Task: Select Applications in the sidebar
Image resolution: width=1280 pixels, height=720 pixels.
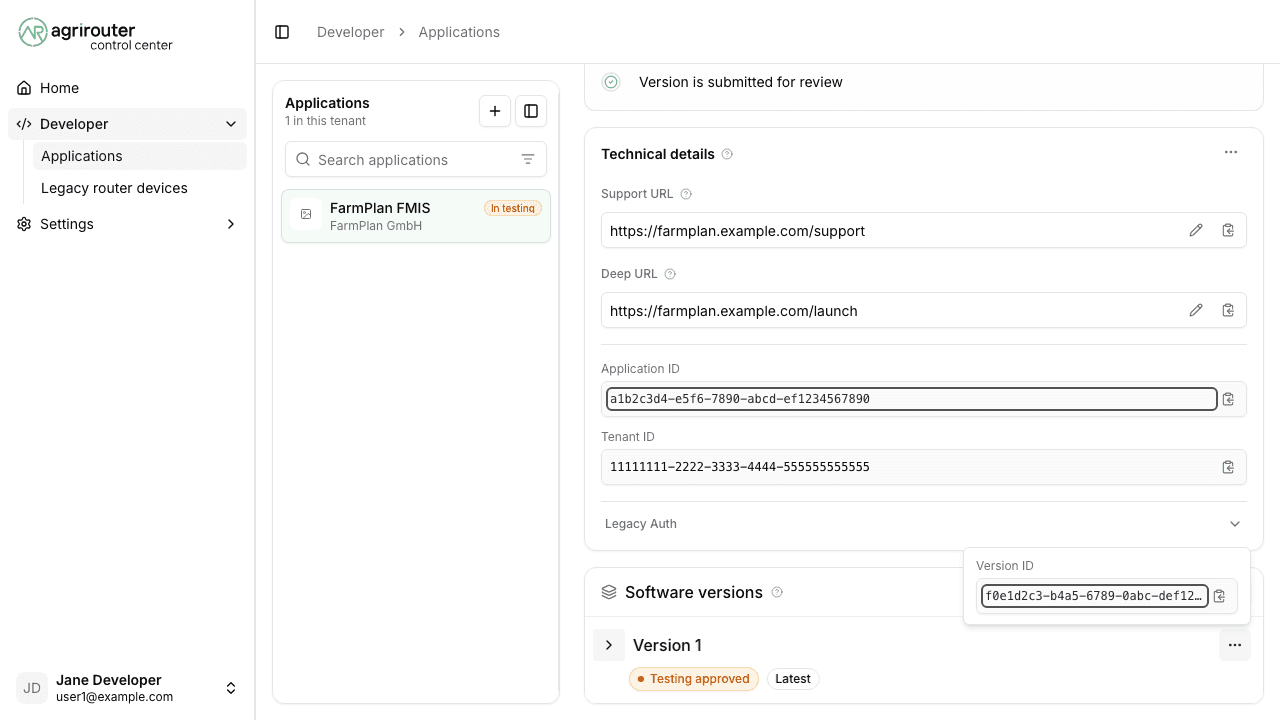Action: click(x=139, y=156)
